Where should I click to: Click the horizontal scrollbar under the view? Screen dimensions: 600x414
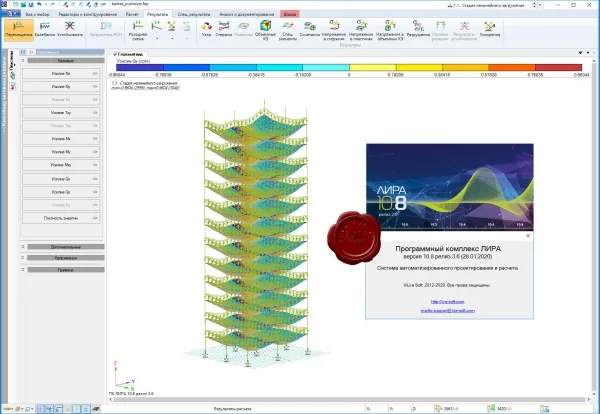click(350, 399)
